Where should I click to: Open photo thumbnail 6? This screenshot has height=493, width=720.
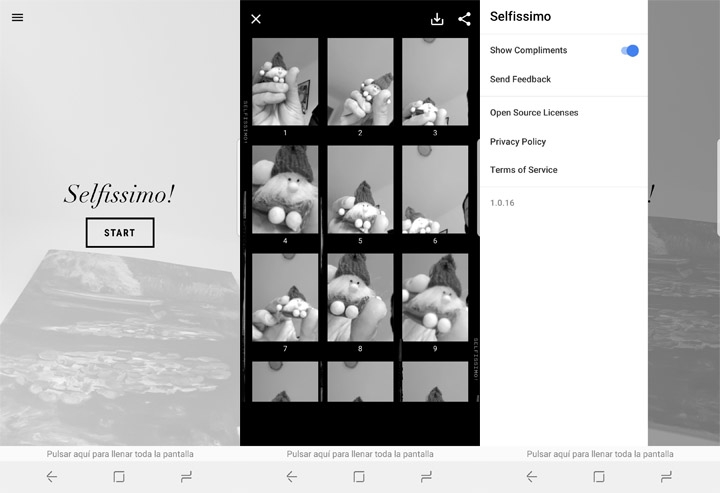[435, 190]
